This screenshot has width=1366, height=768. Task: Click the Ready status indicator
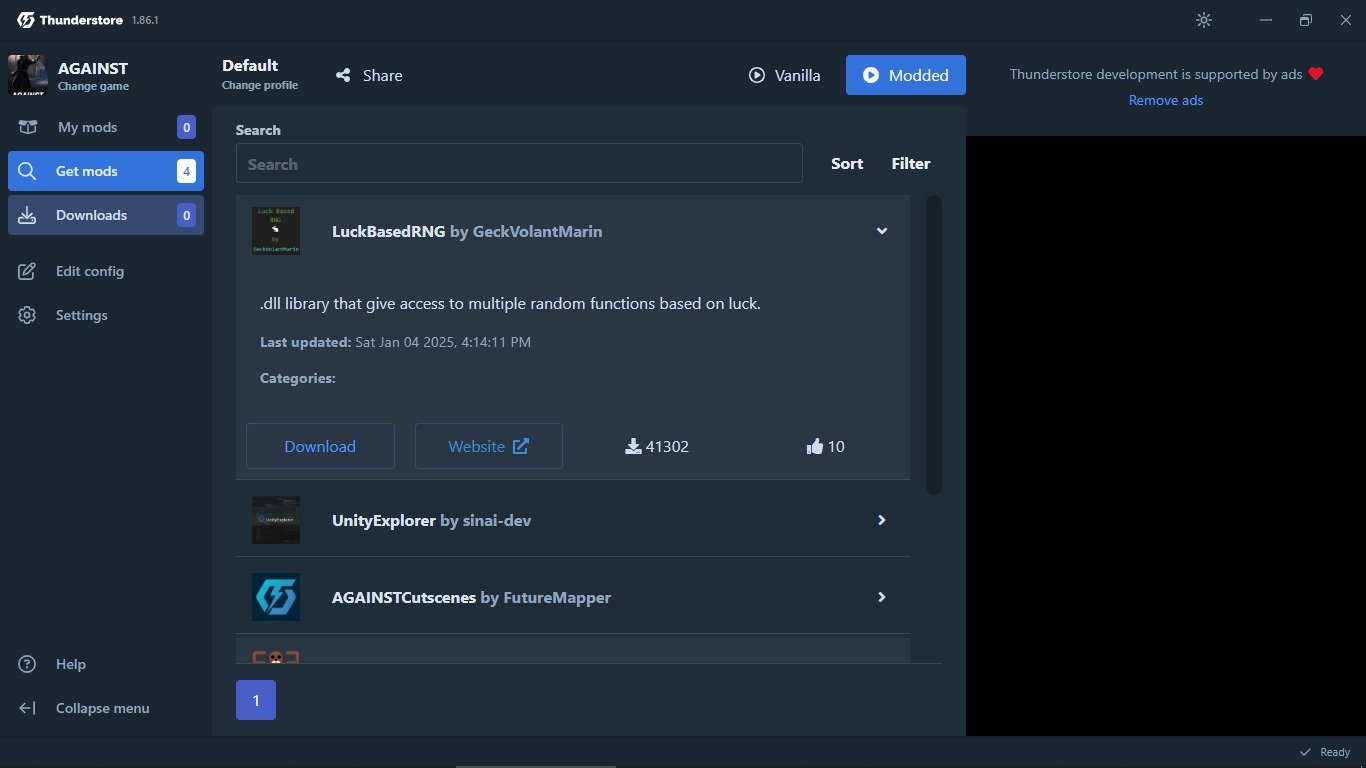pos(1324,752)
